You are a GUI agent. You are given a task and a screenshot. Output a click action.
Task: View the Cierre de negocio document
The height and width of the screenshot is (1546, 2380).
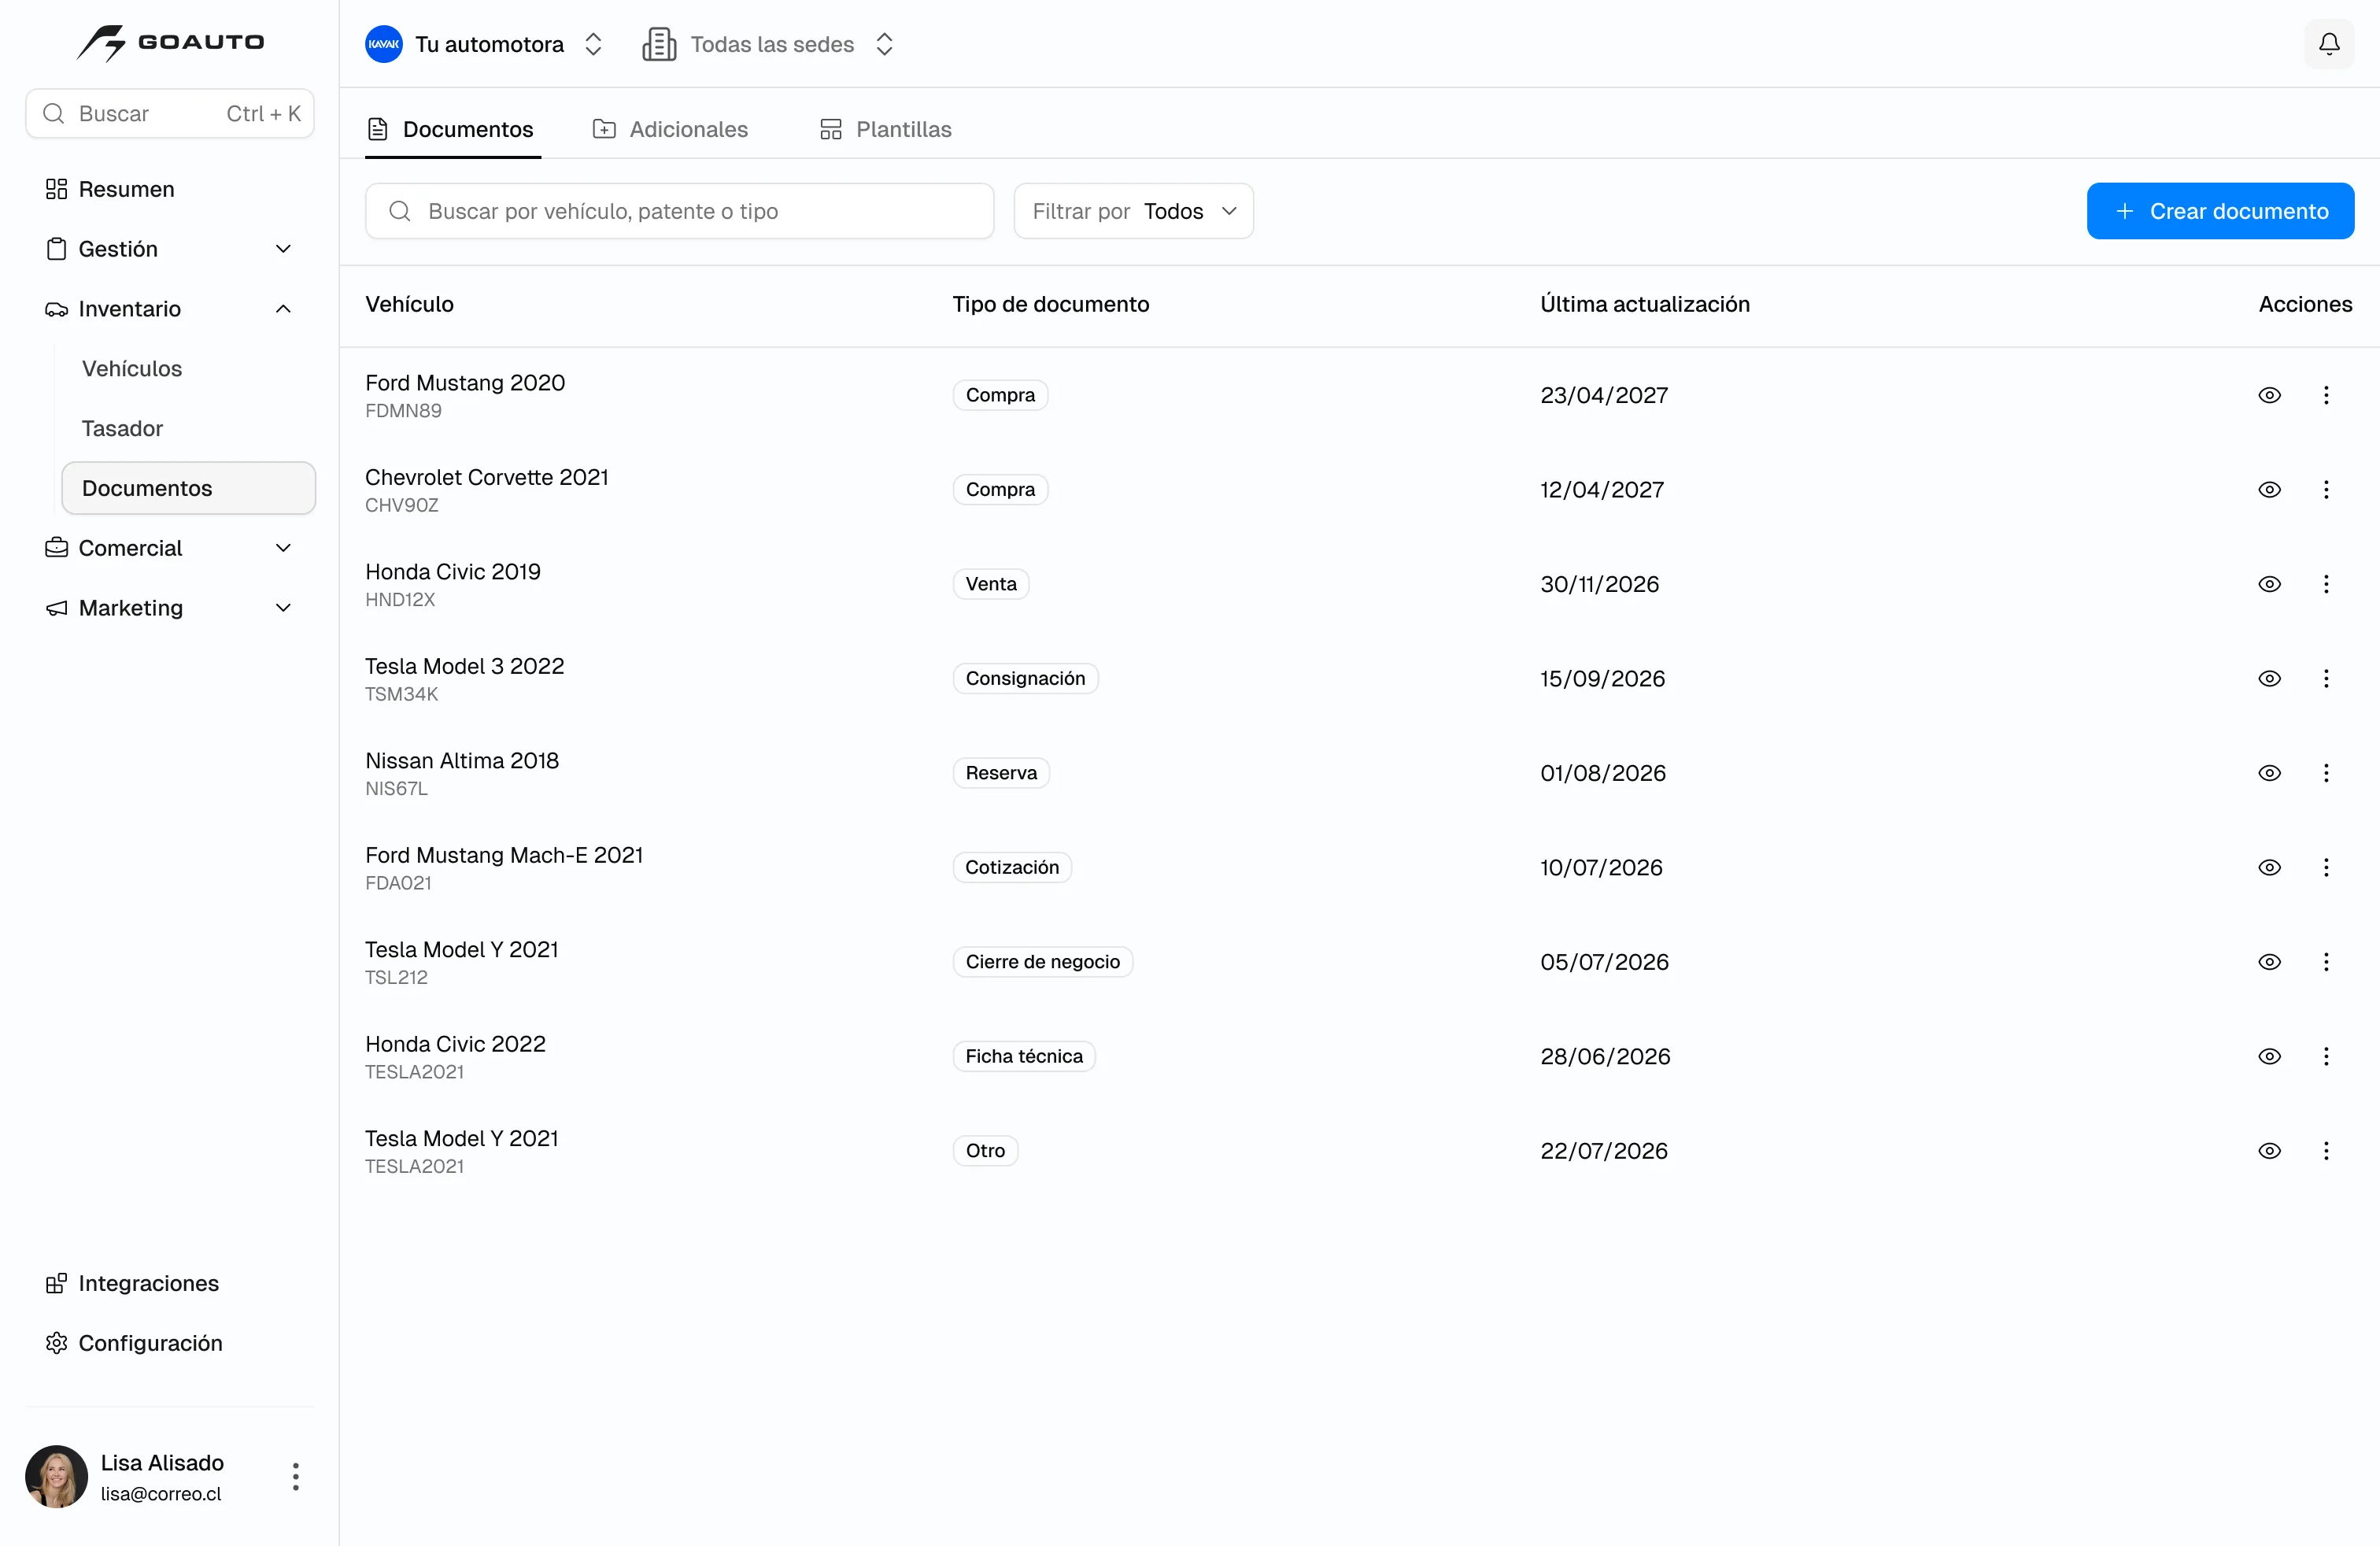[x=2269, y=962]
